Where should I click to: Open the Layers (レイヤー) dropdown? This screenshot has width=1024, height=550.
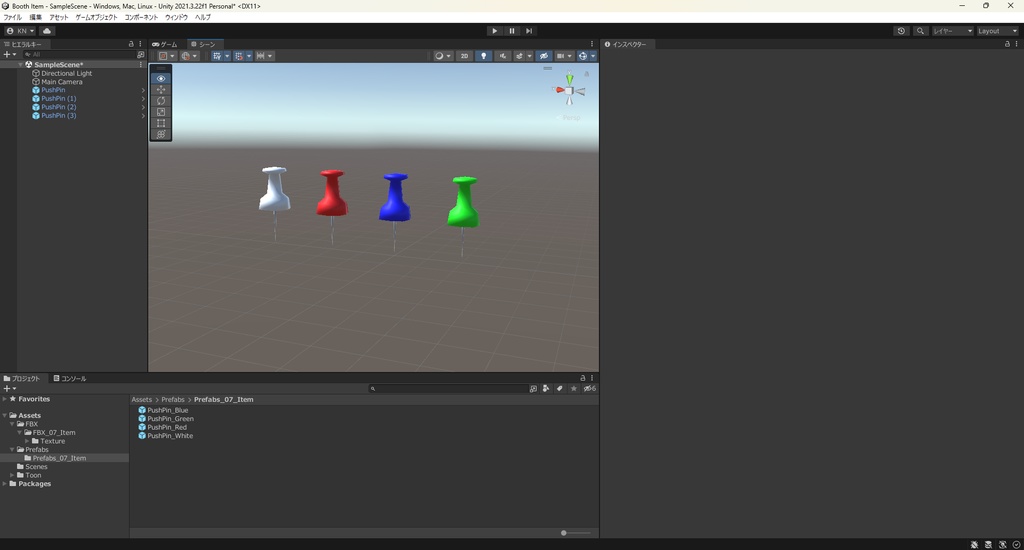pyautogui.click(x=952, y=31)
